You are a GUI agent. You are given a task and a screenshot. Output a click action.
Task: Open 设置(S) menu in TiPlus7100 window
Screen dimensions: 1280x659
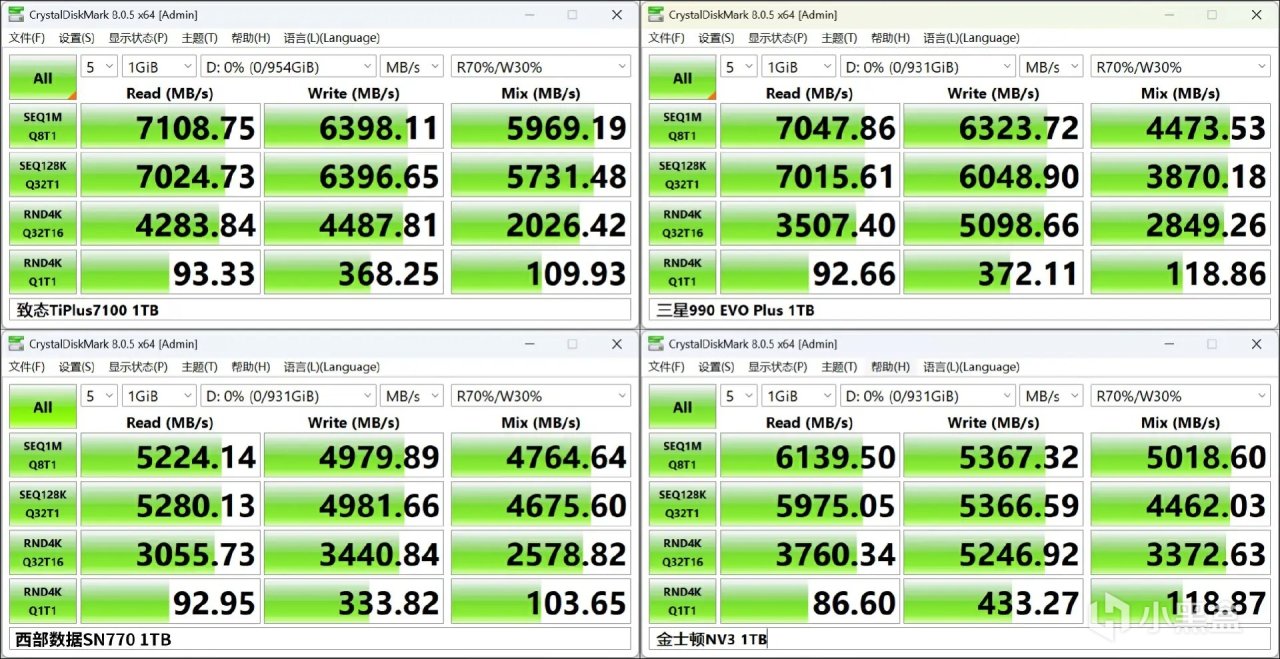[x=77, y=38]
